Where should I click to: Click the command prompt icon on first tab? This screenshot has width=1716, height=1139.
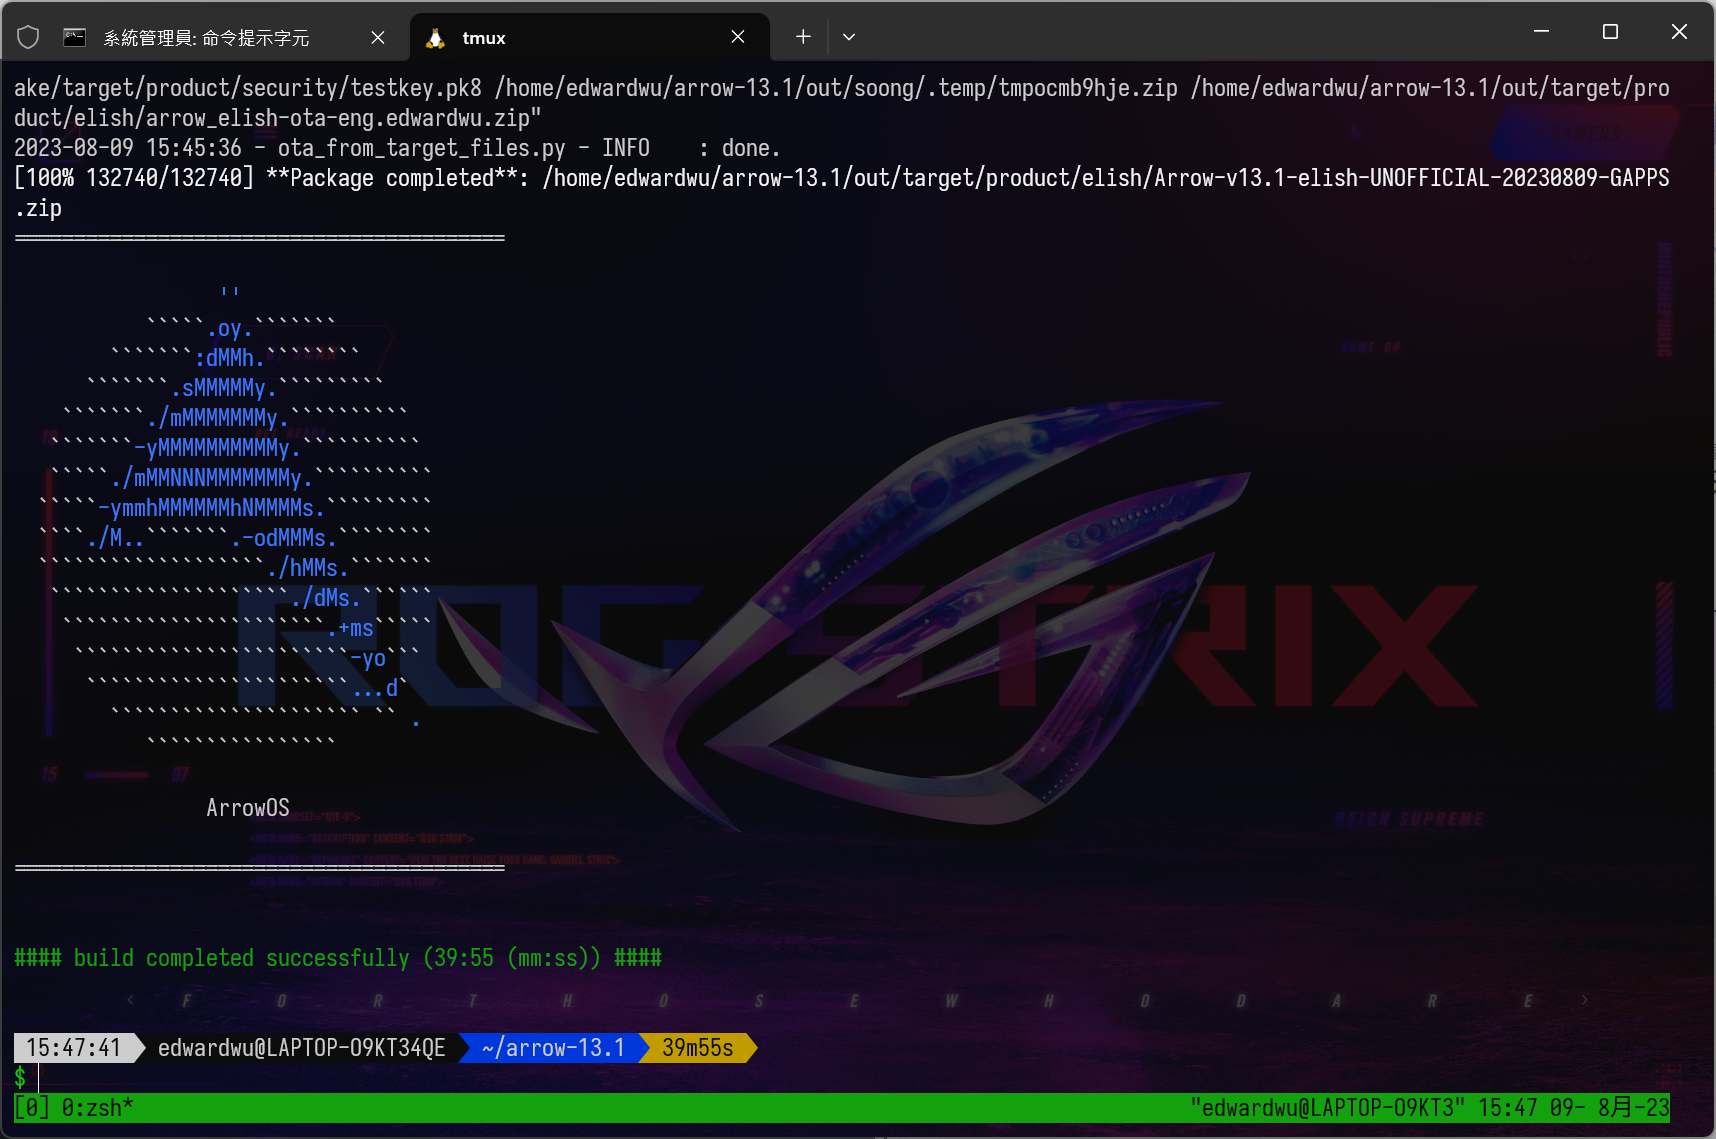pos(75,37)
